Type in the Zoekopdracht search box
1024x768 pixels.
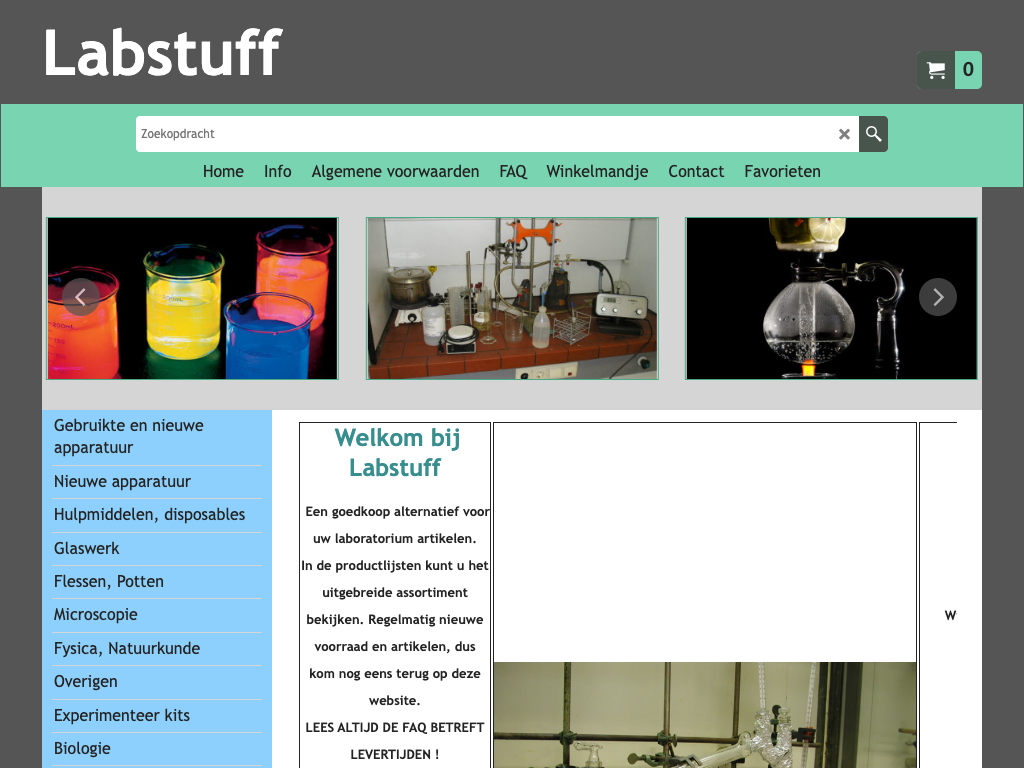[480, 134]
